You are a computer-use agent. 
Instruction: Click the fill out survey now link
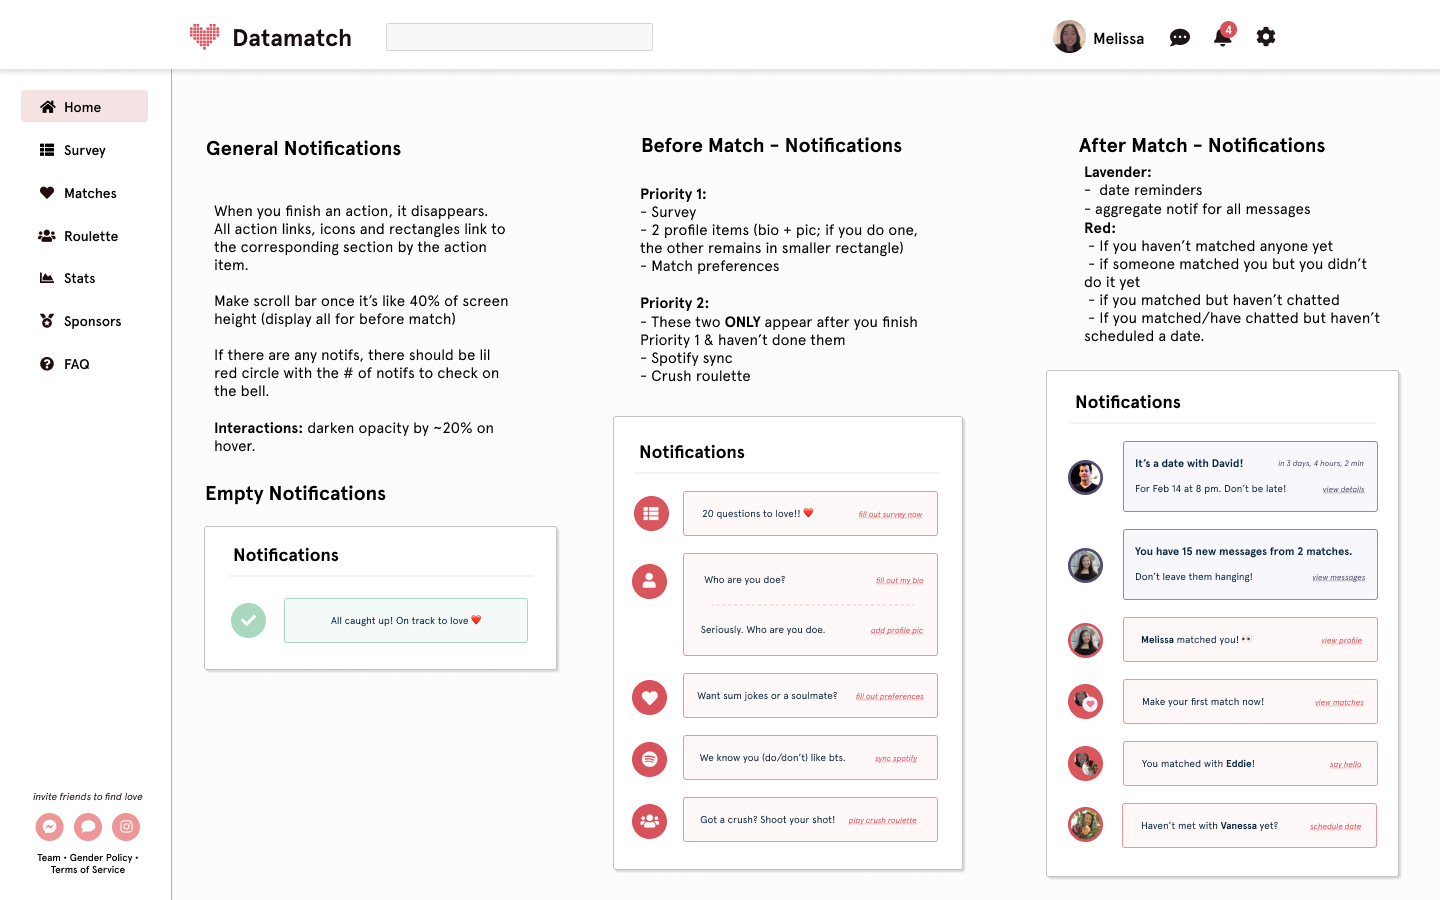coord(891,513)
